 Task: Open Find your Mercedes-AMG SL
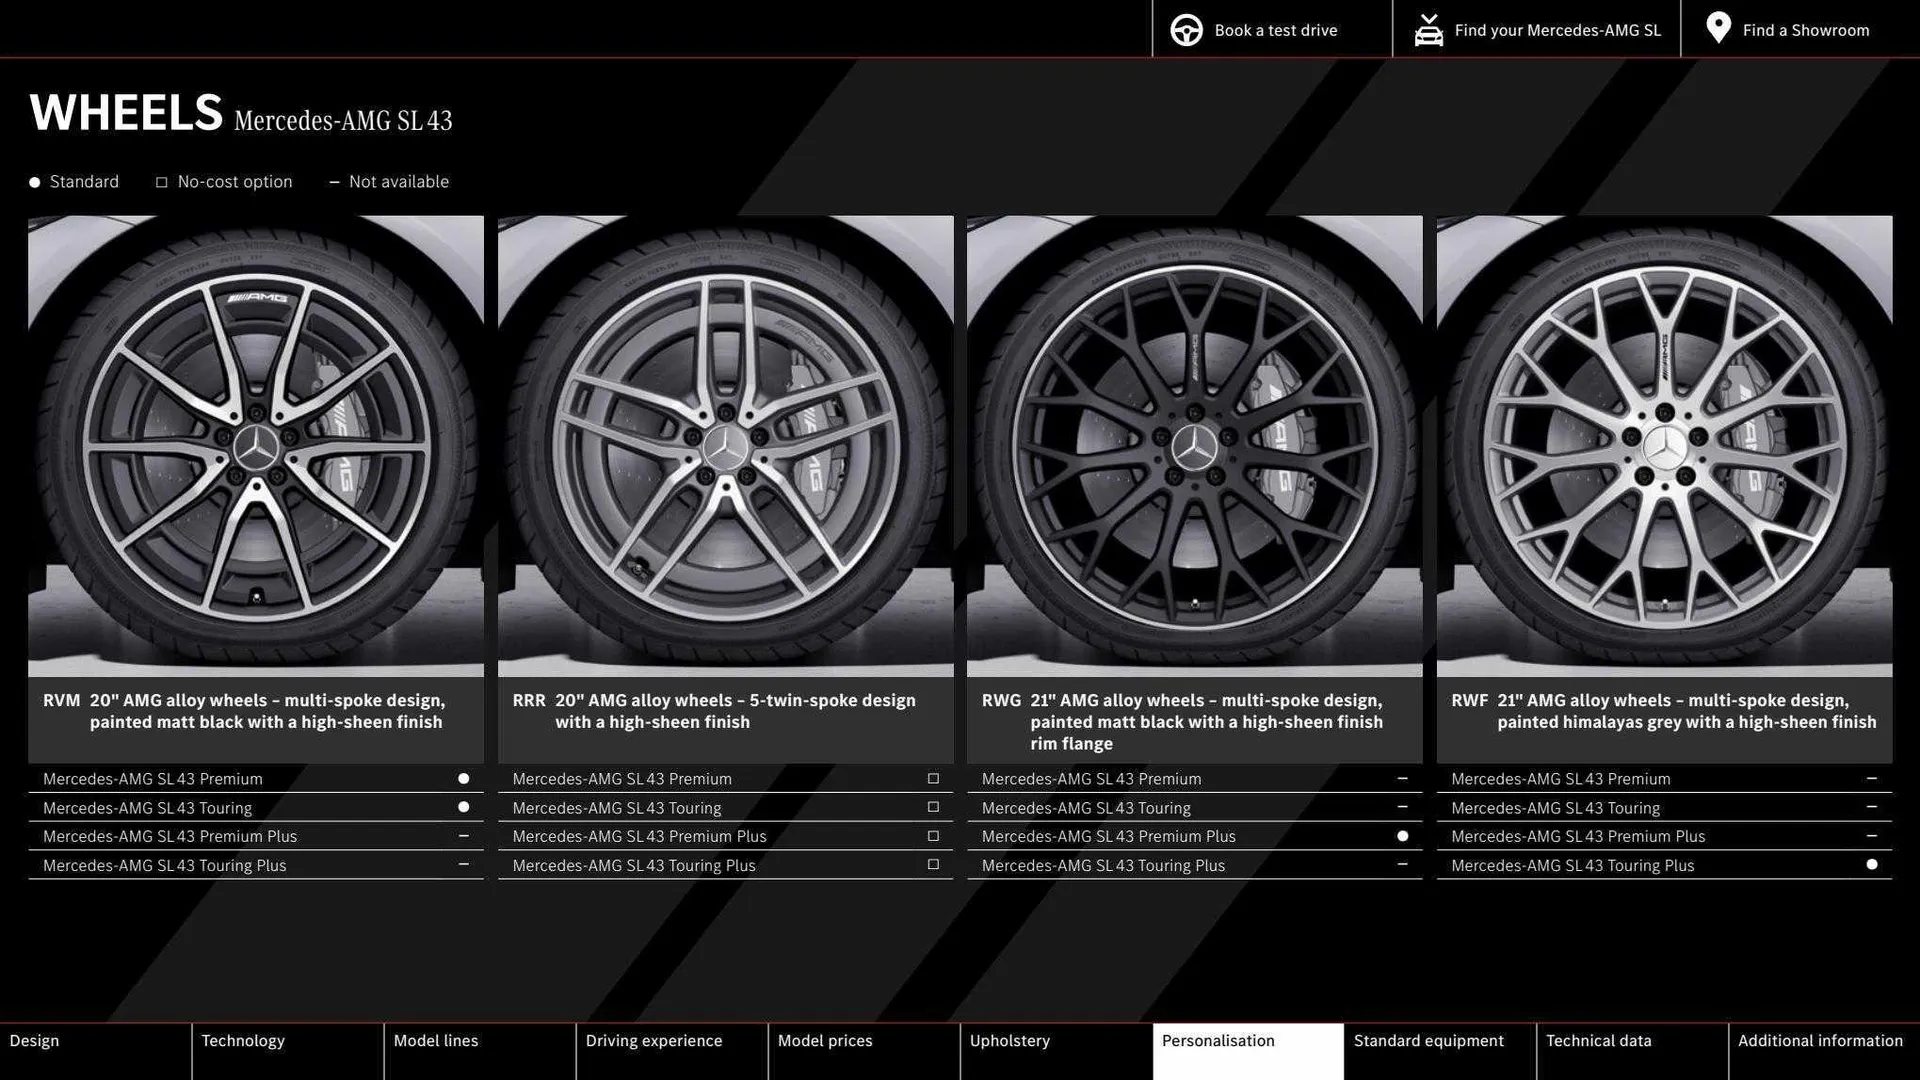[x=1556, y=29]
